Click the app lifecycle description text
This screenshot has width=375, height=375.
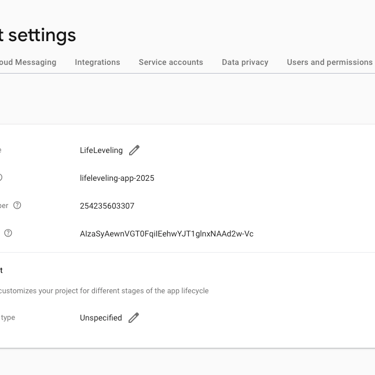[x=104, y=291]
